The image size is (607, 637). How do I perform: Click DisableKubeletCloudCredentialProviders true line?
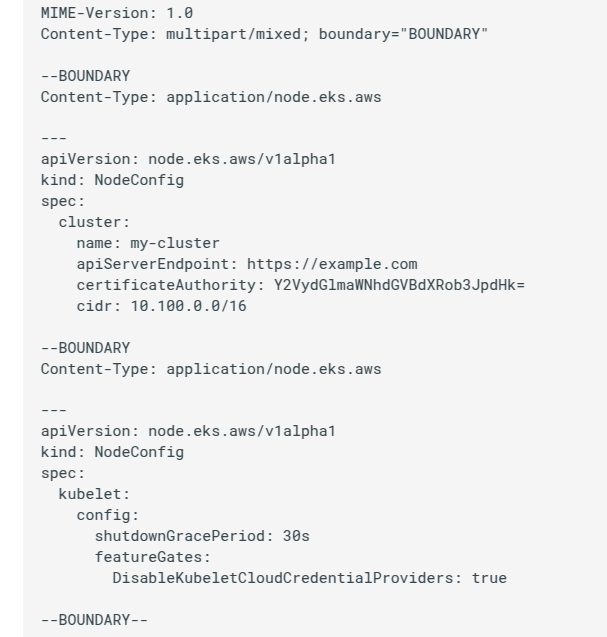310,578
